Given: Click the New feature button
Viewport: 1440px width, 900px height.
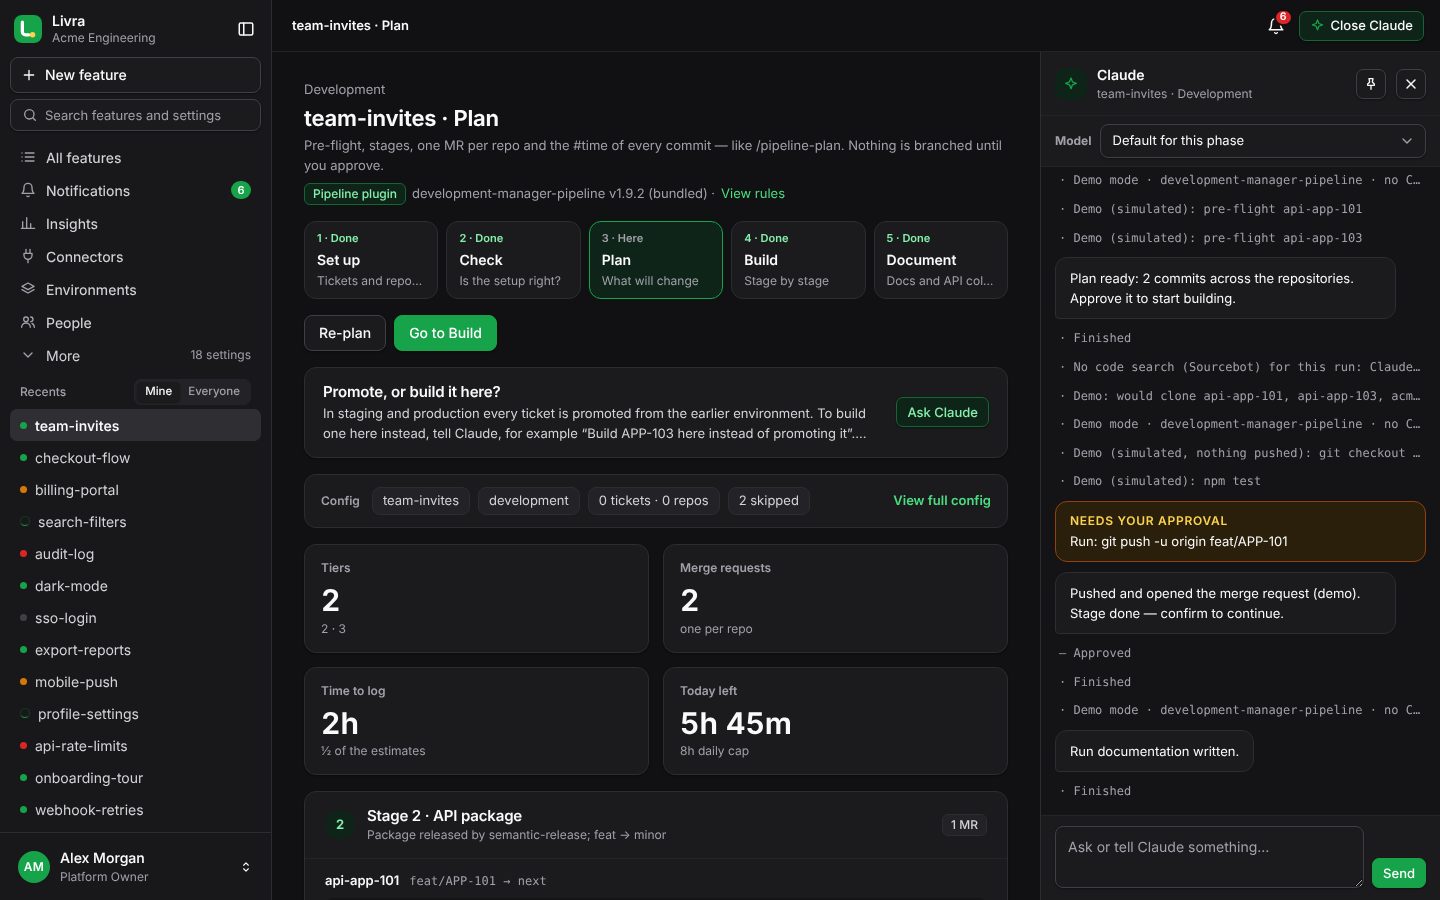Looking at the screenshot, I should (x=135, y=75).
